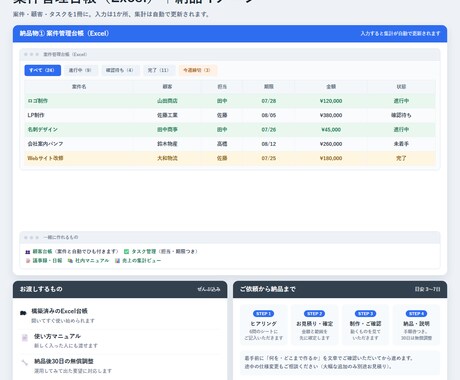Click the 未着手 status cell
The image size is (460, 380).
tap(401, 144)
